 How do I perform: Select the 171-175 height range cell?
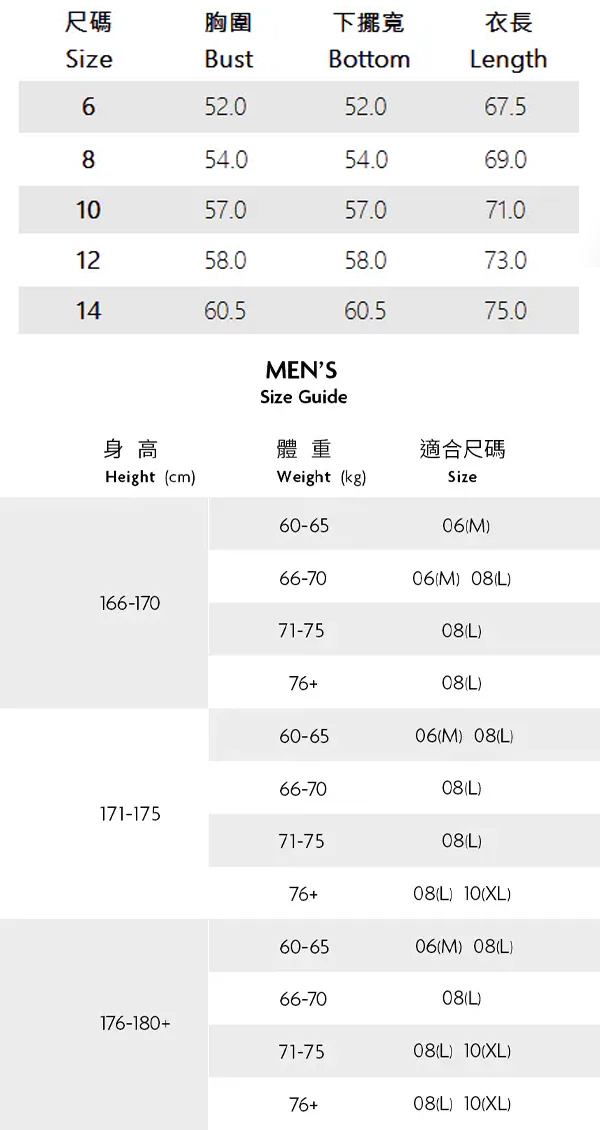click(x=130, y=814)
